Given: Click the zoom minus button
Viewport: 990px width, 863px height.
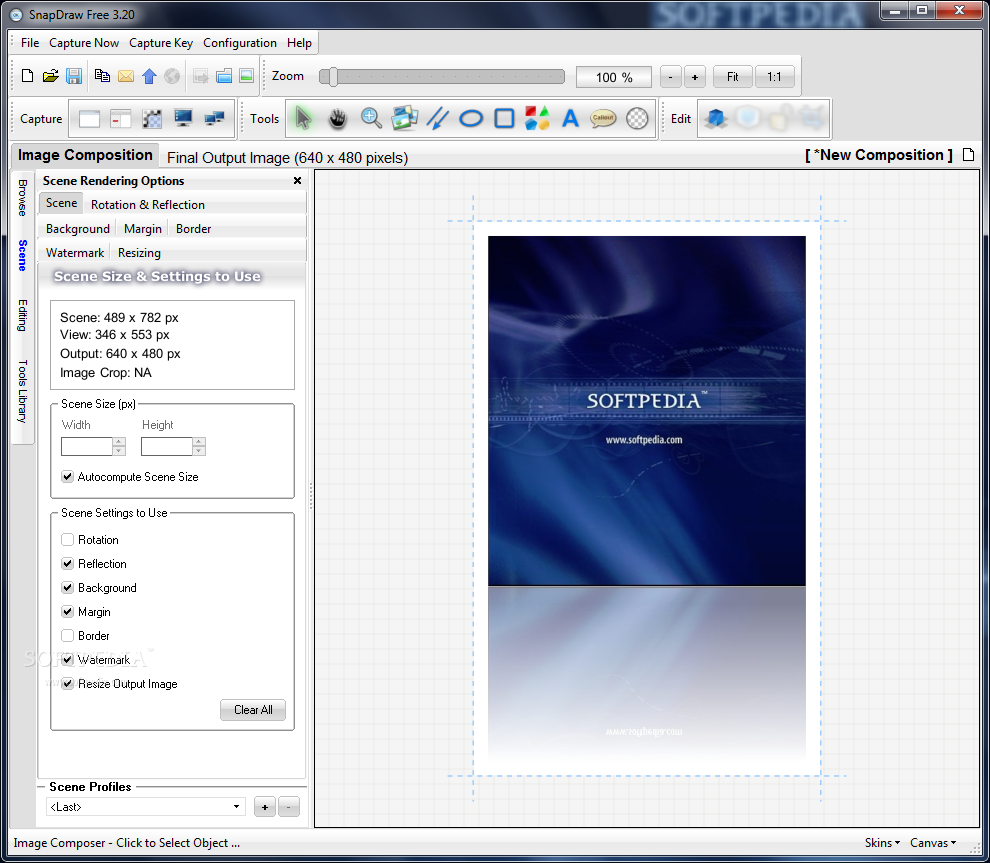Looking at the screenshot, I should click(671, 77).
